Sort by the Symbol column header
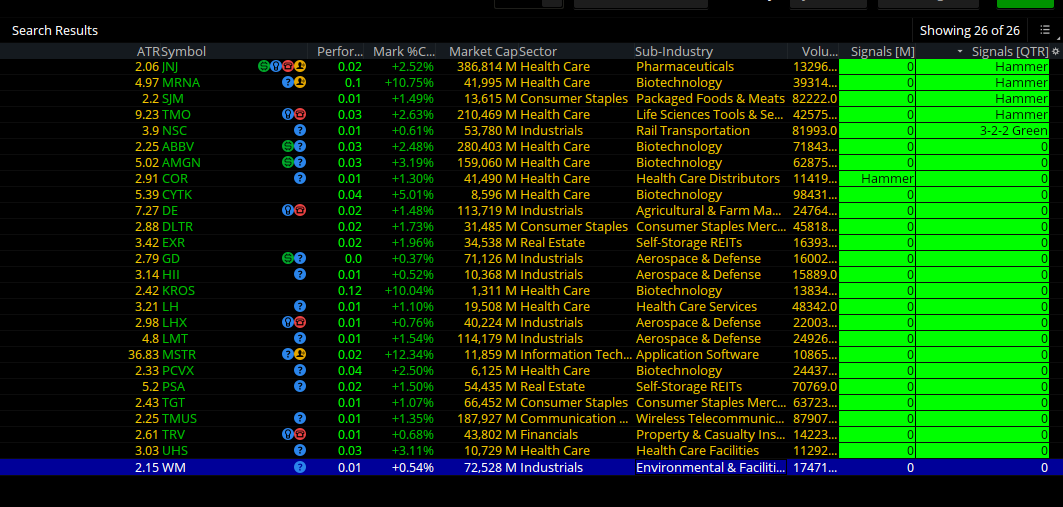Viewport: 1063px width, 507px height. click(183, 52)
